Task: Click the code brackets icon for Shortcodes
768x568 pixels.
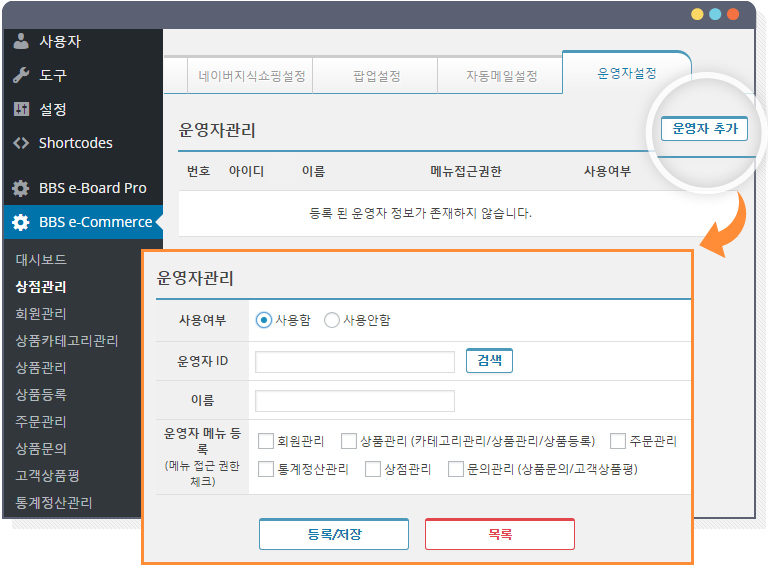Action: coord(21,143)
